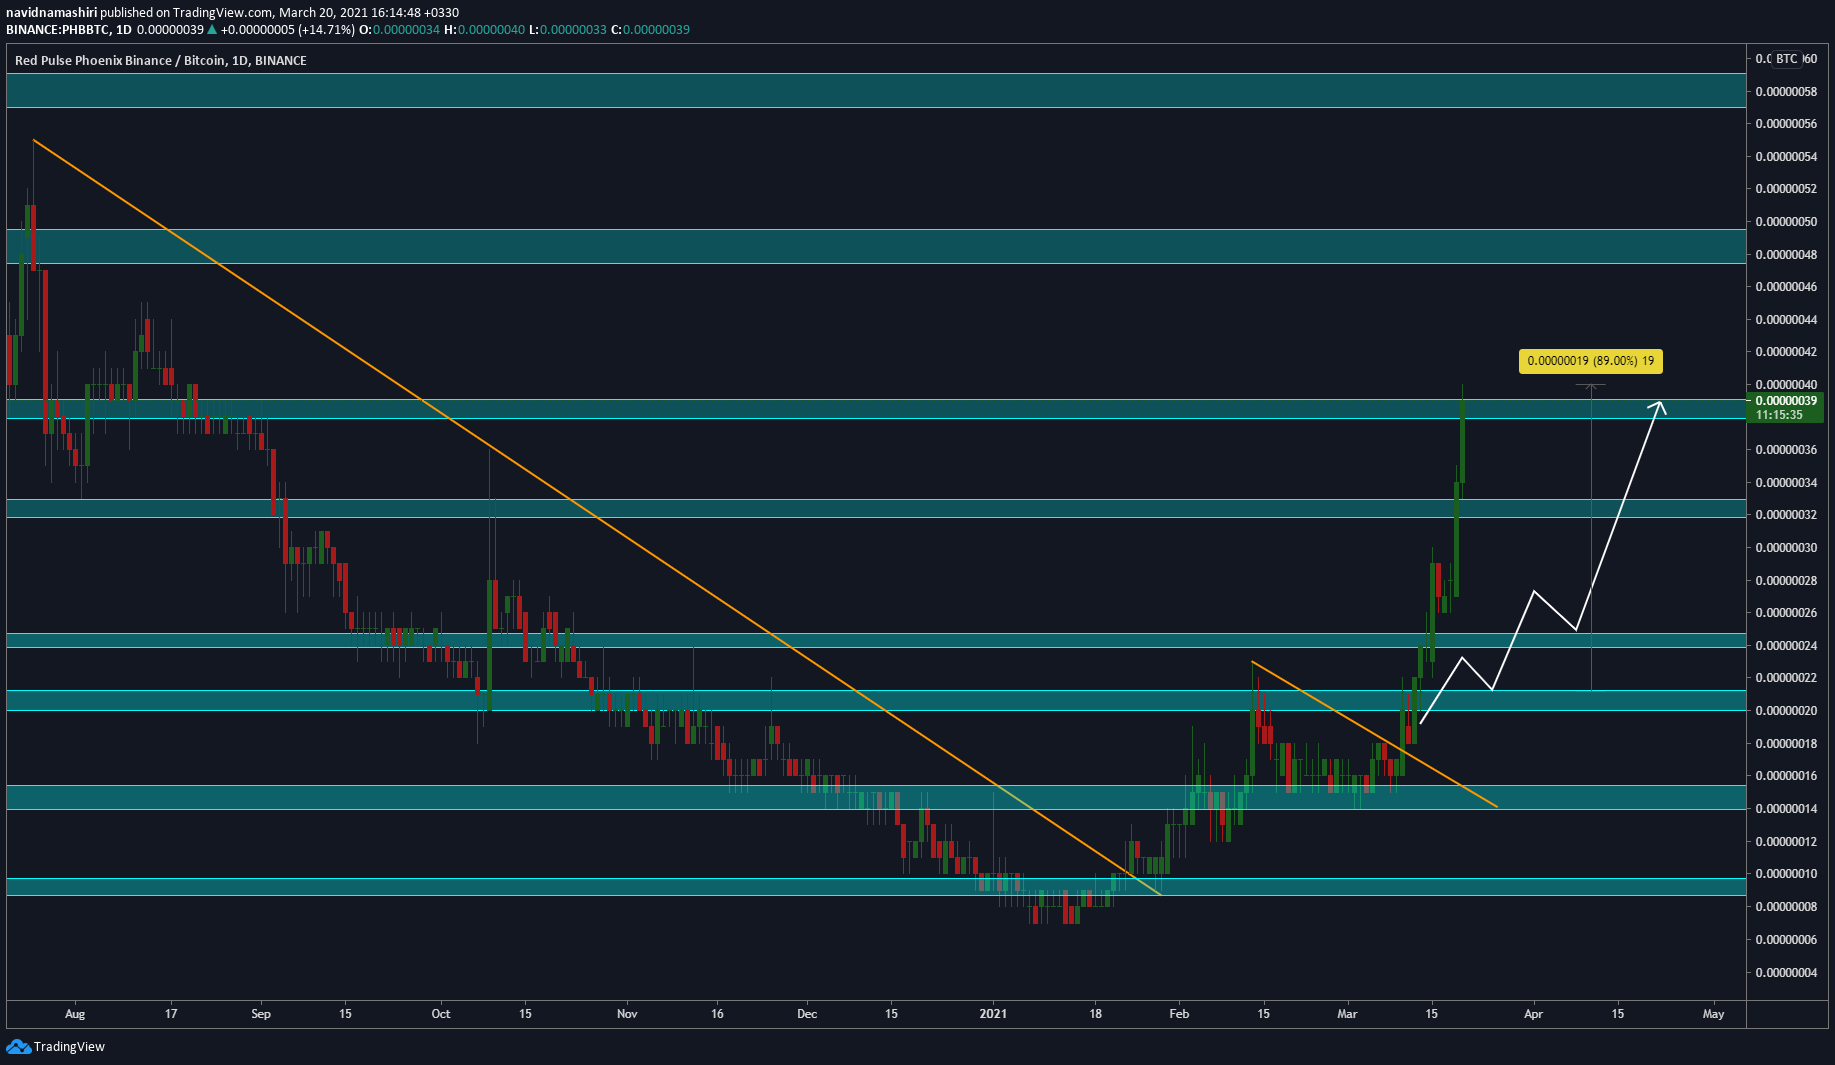Open the BINANCE:PHBBTC symbol selector

(56, 30)
